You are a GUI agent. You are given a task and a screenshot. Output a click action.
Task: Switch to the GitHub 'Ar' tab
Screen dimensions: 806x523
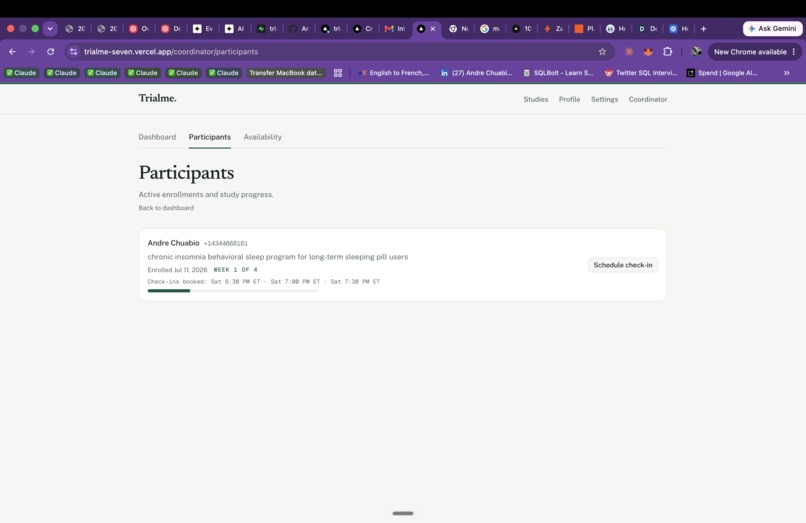coord(299,29)
